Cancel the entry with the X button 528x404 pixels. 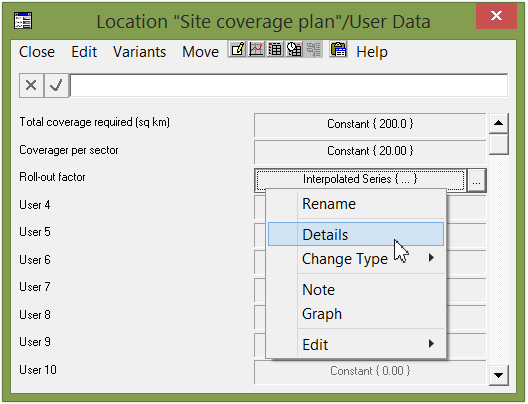pyautogui.click(x=31, y=86)
